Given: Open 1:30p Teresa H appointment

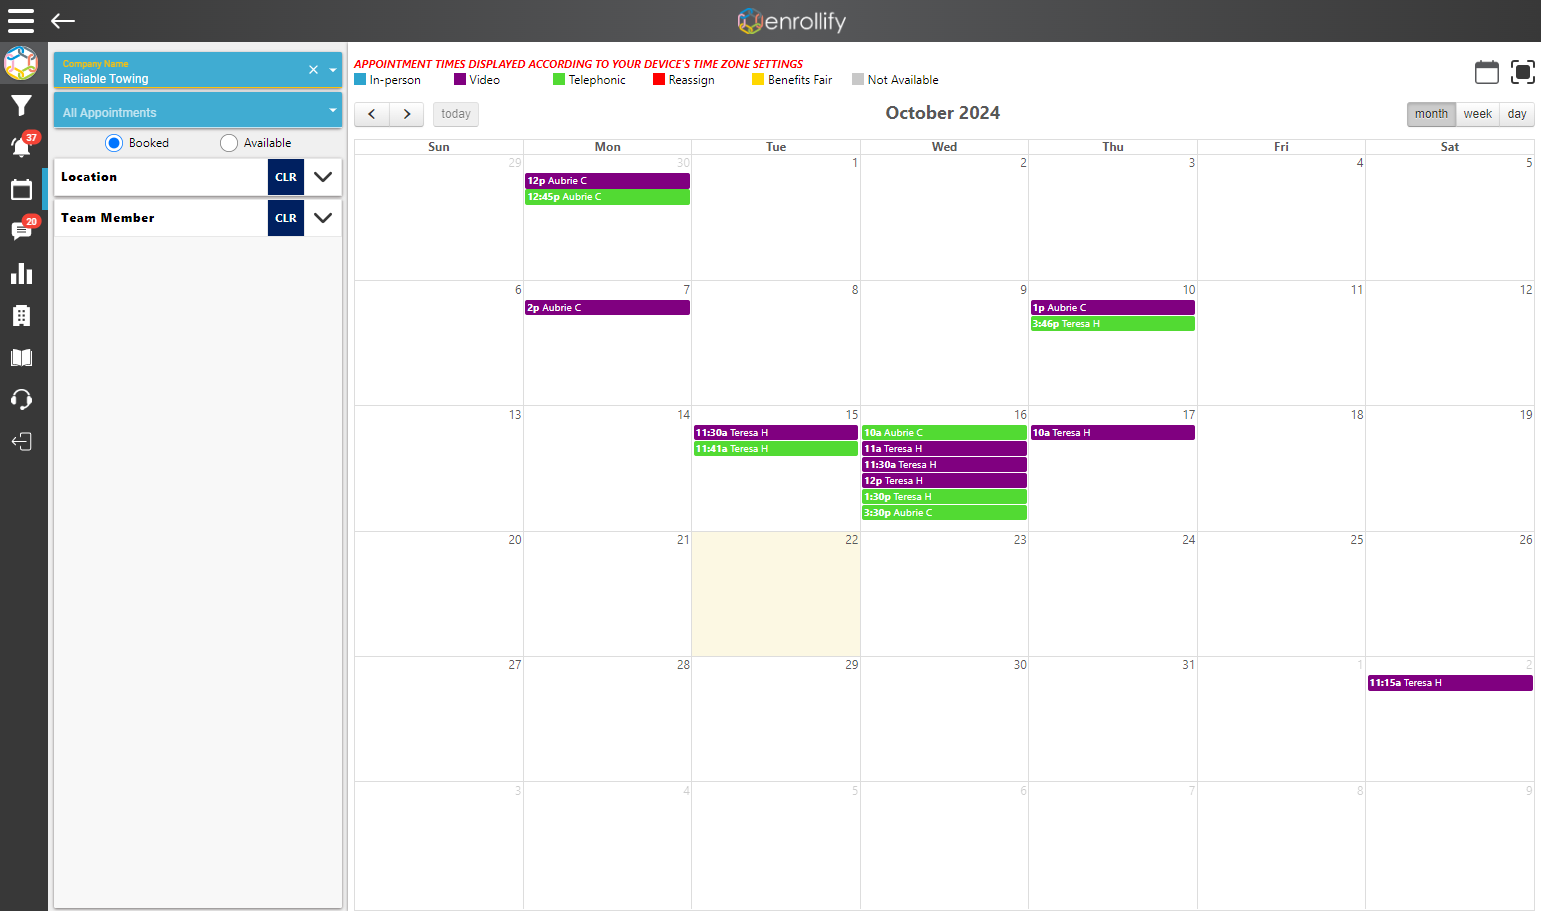Looking at the screenshot, I should pos(944,497).
